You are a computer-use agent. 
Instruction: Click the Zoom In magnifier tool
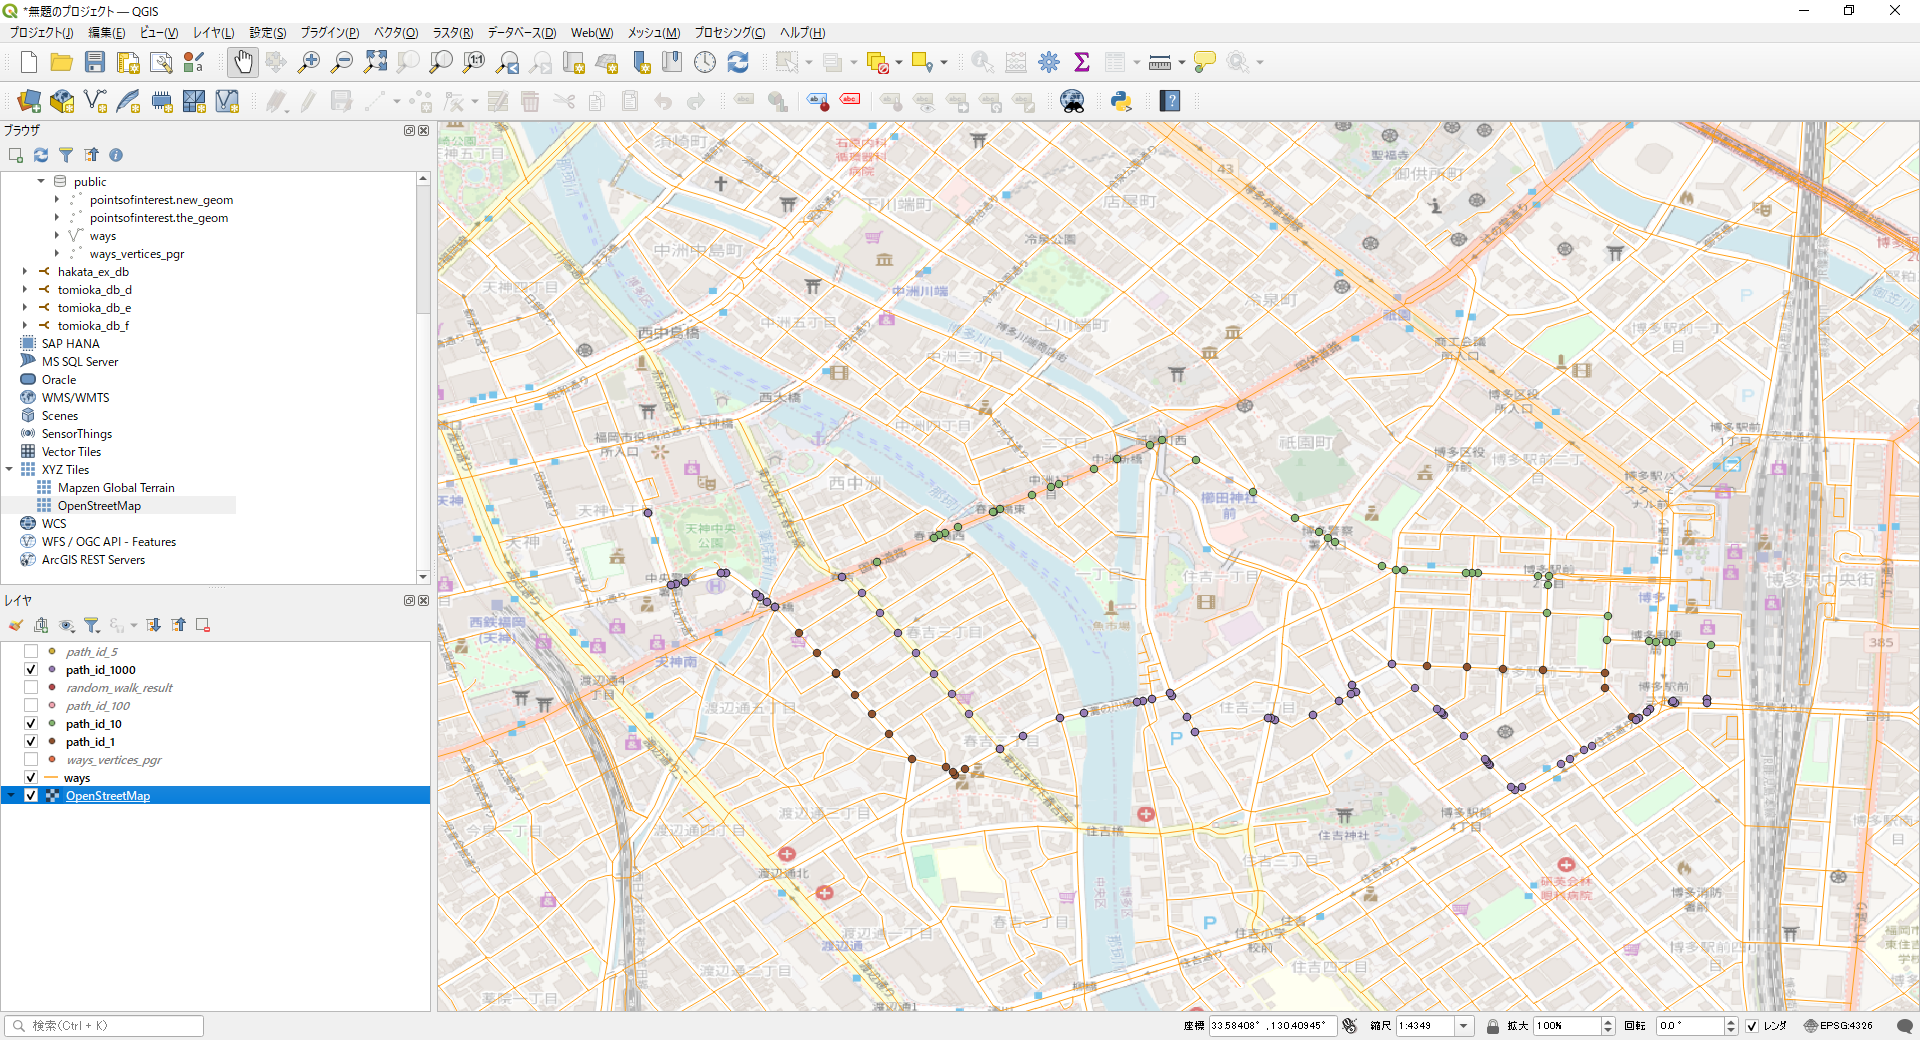coord(309,62)
